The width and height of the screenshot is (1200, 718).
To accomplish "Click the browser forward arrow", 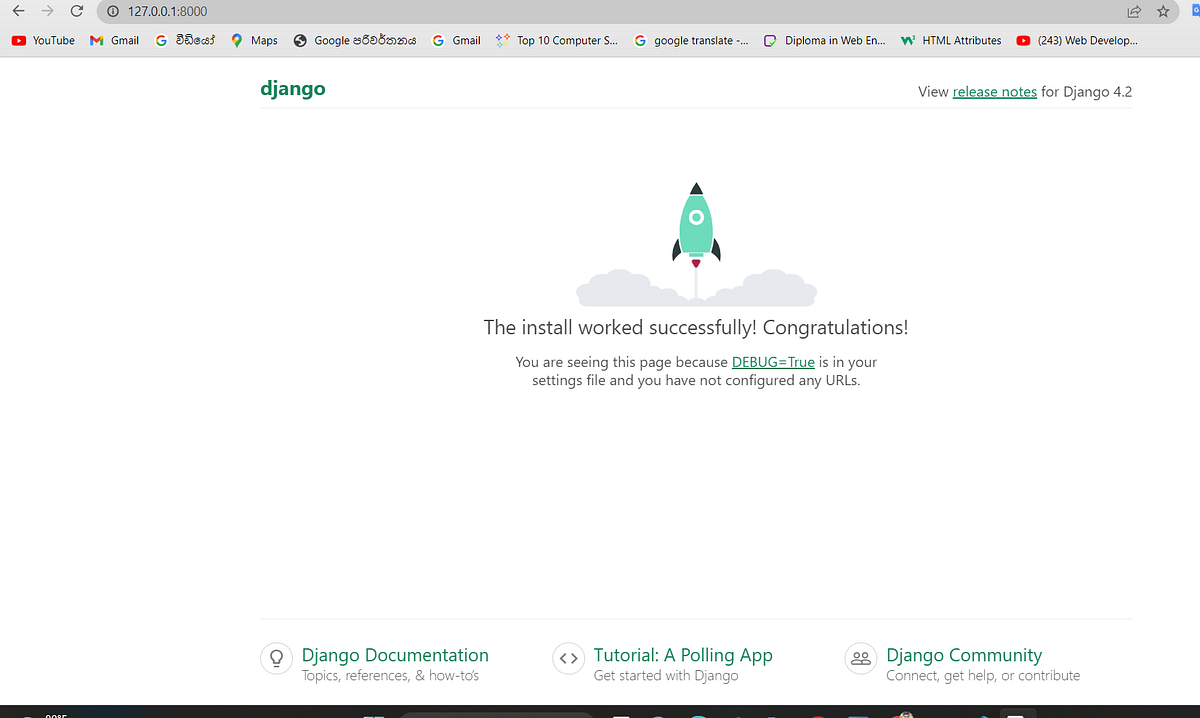I will click(48, 11).
